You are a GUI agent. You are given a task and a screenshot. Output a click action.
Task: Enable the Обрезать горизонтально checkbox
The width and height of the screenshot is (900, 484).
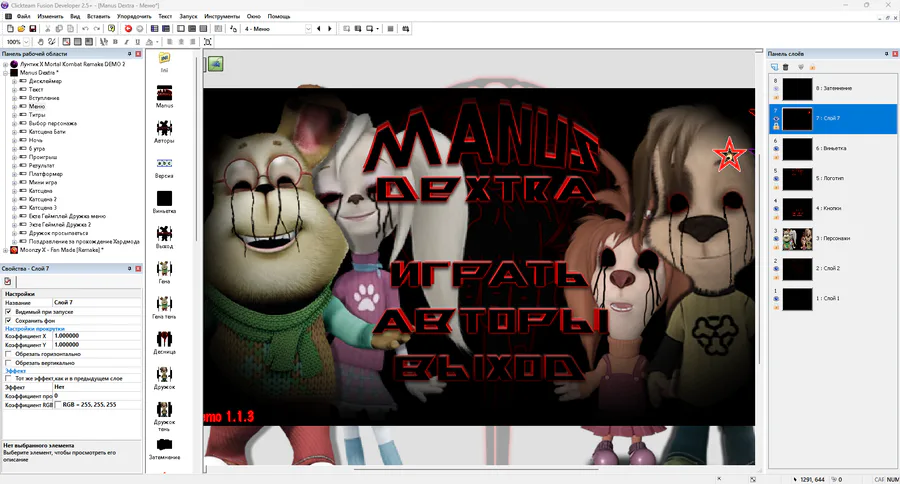click(x=8, y=354)
